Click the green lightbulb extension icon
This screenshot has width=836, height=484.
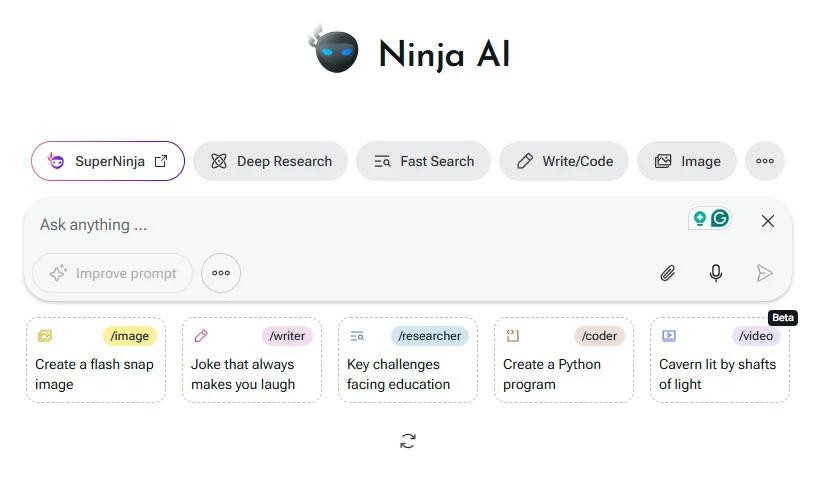point(700,218)
